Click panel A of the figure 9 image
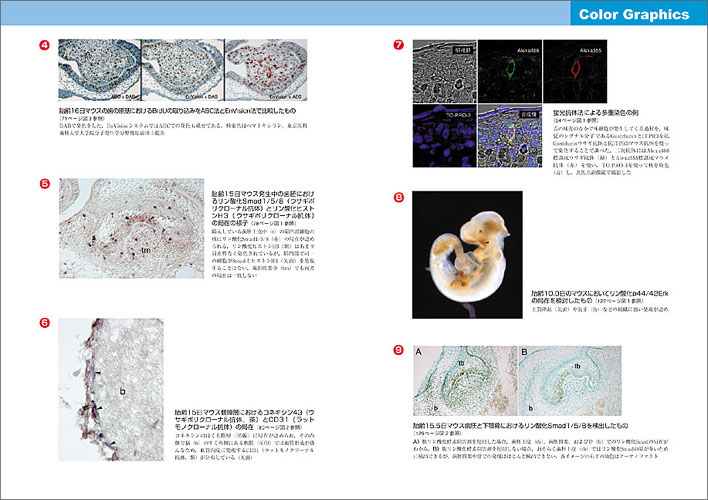 pyautogui.click(x=462, y=382)
